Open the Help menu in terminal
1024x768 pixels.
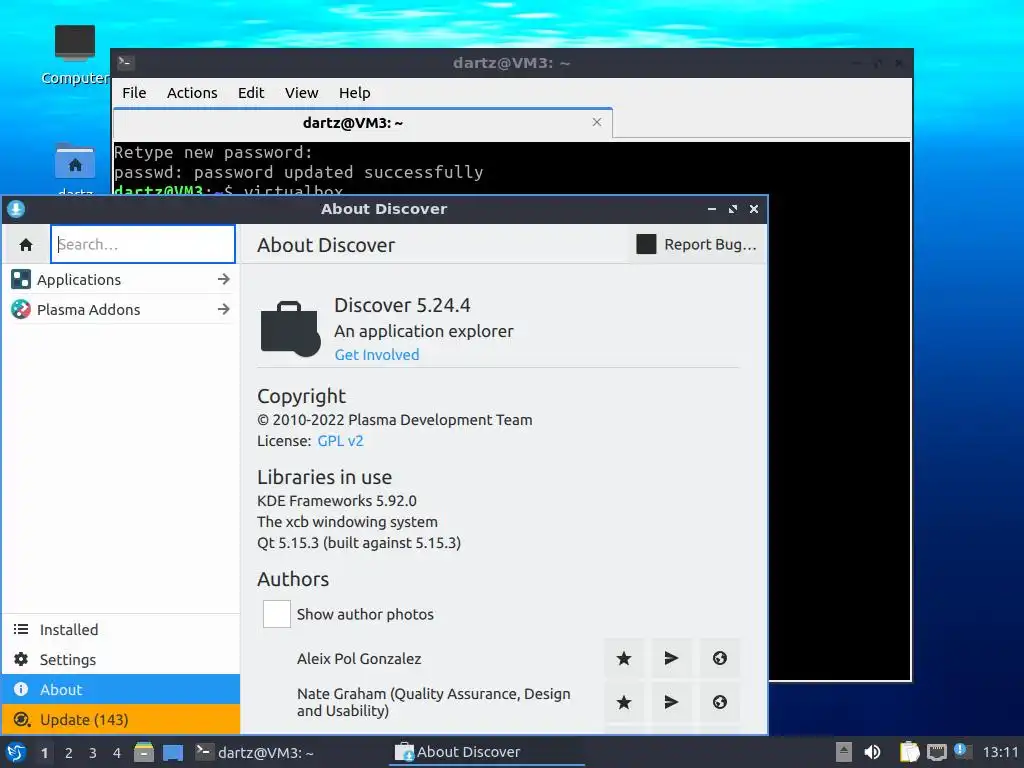click(355, 93)
